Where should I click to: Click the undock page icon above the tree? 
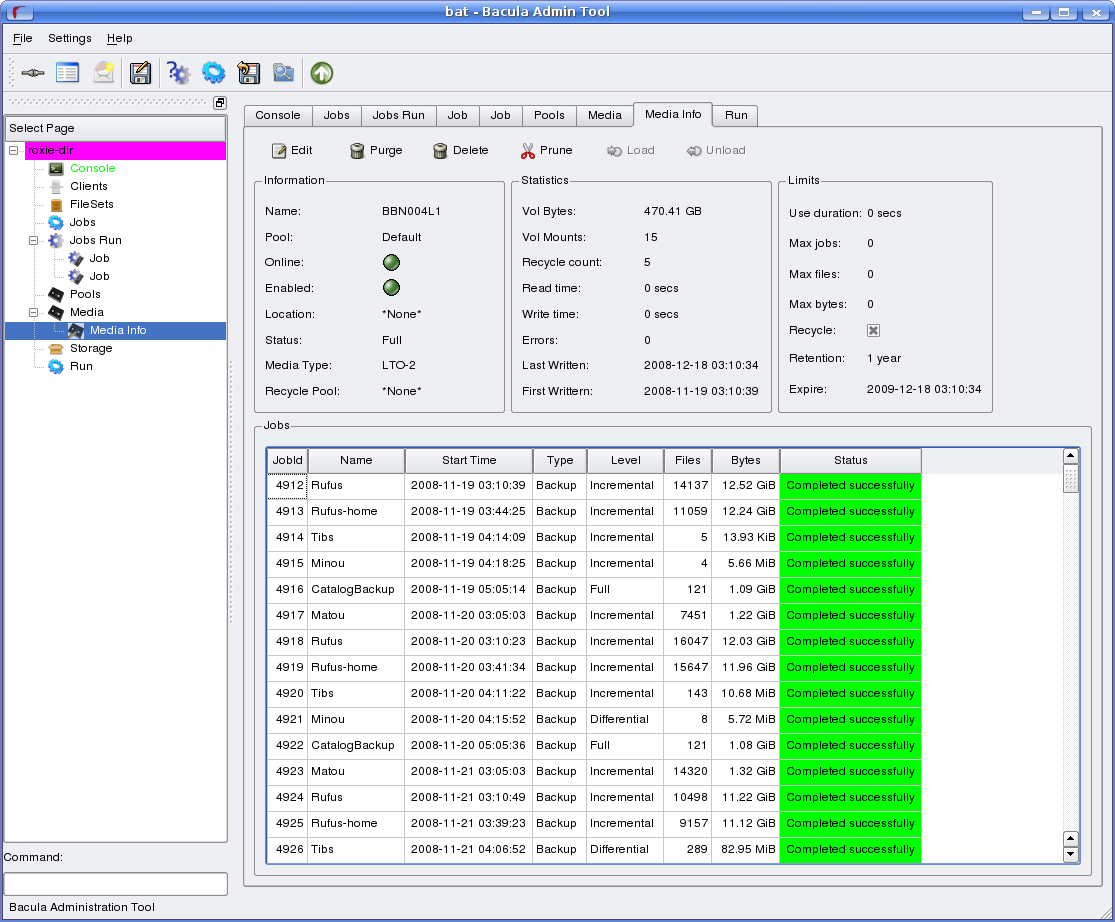click(x=220, y=102)
